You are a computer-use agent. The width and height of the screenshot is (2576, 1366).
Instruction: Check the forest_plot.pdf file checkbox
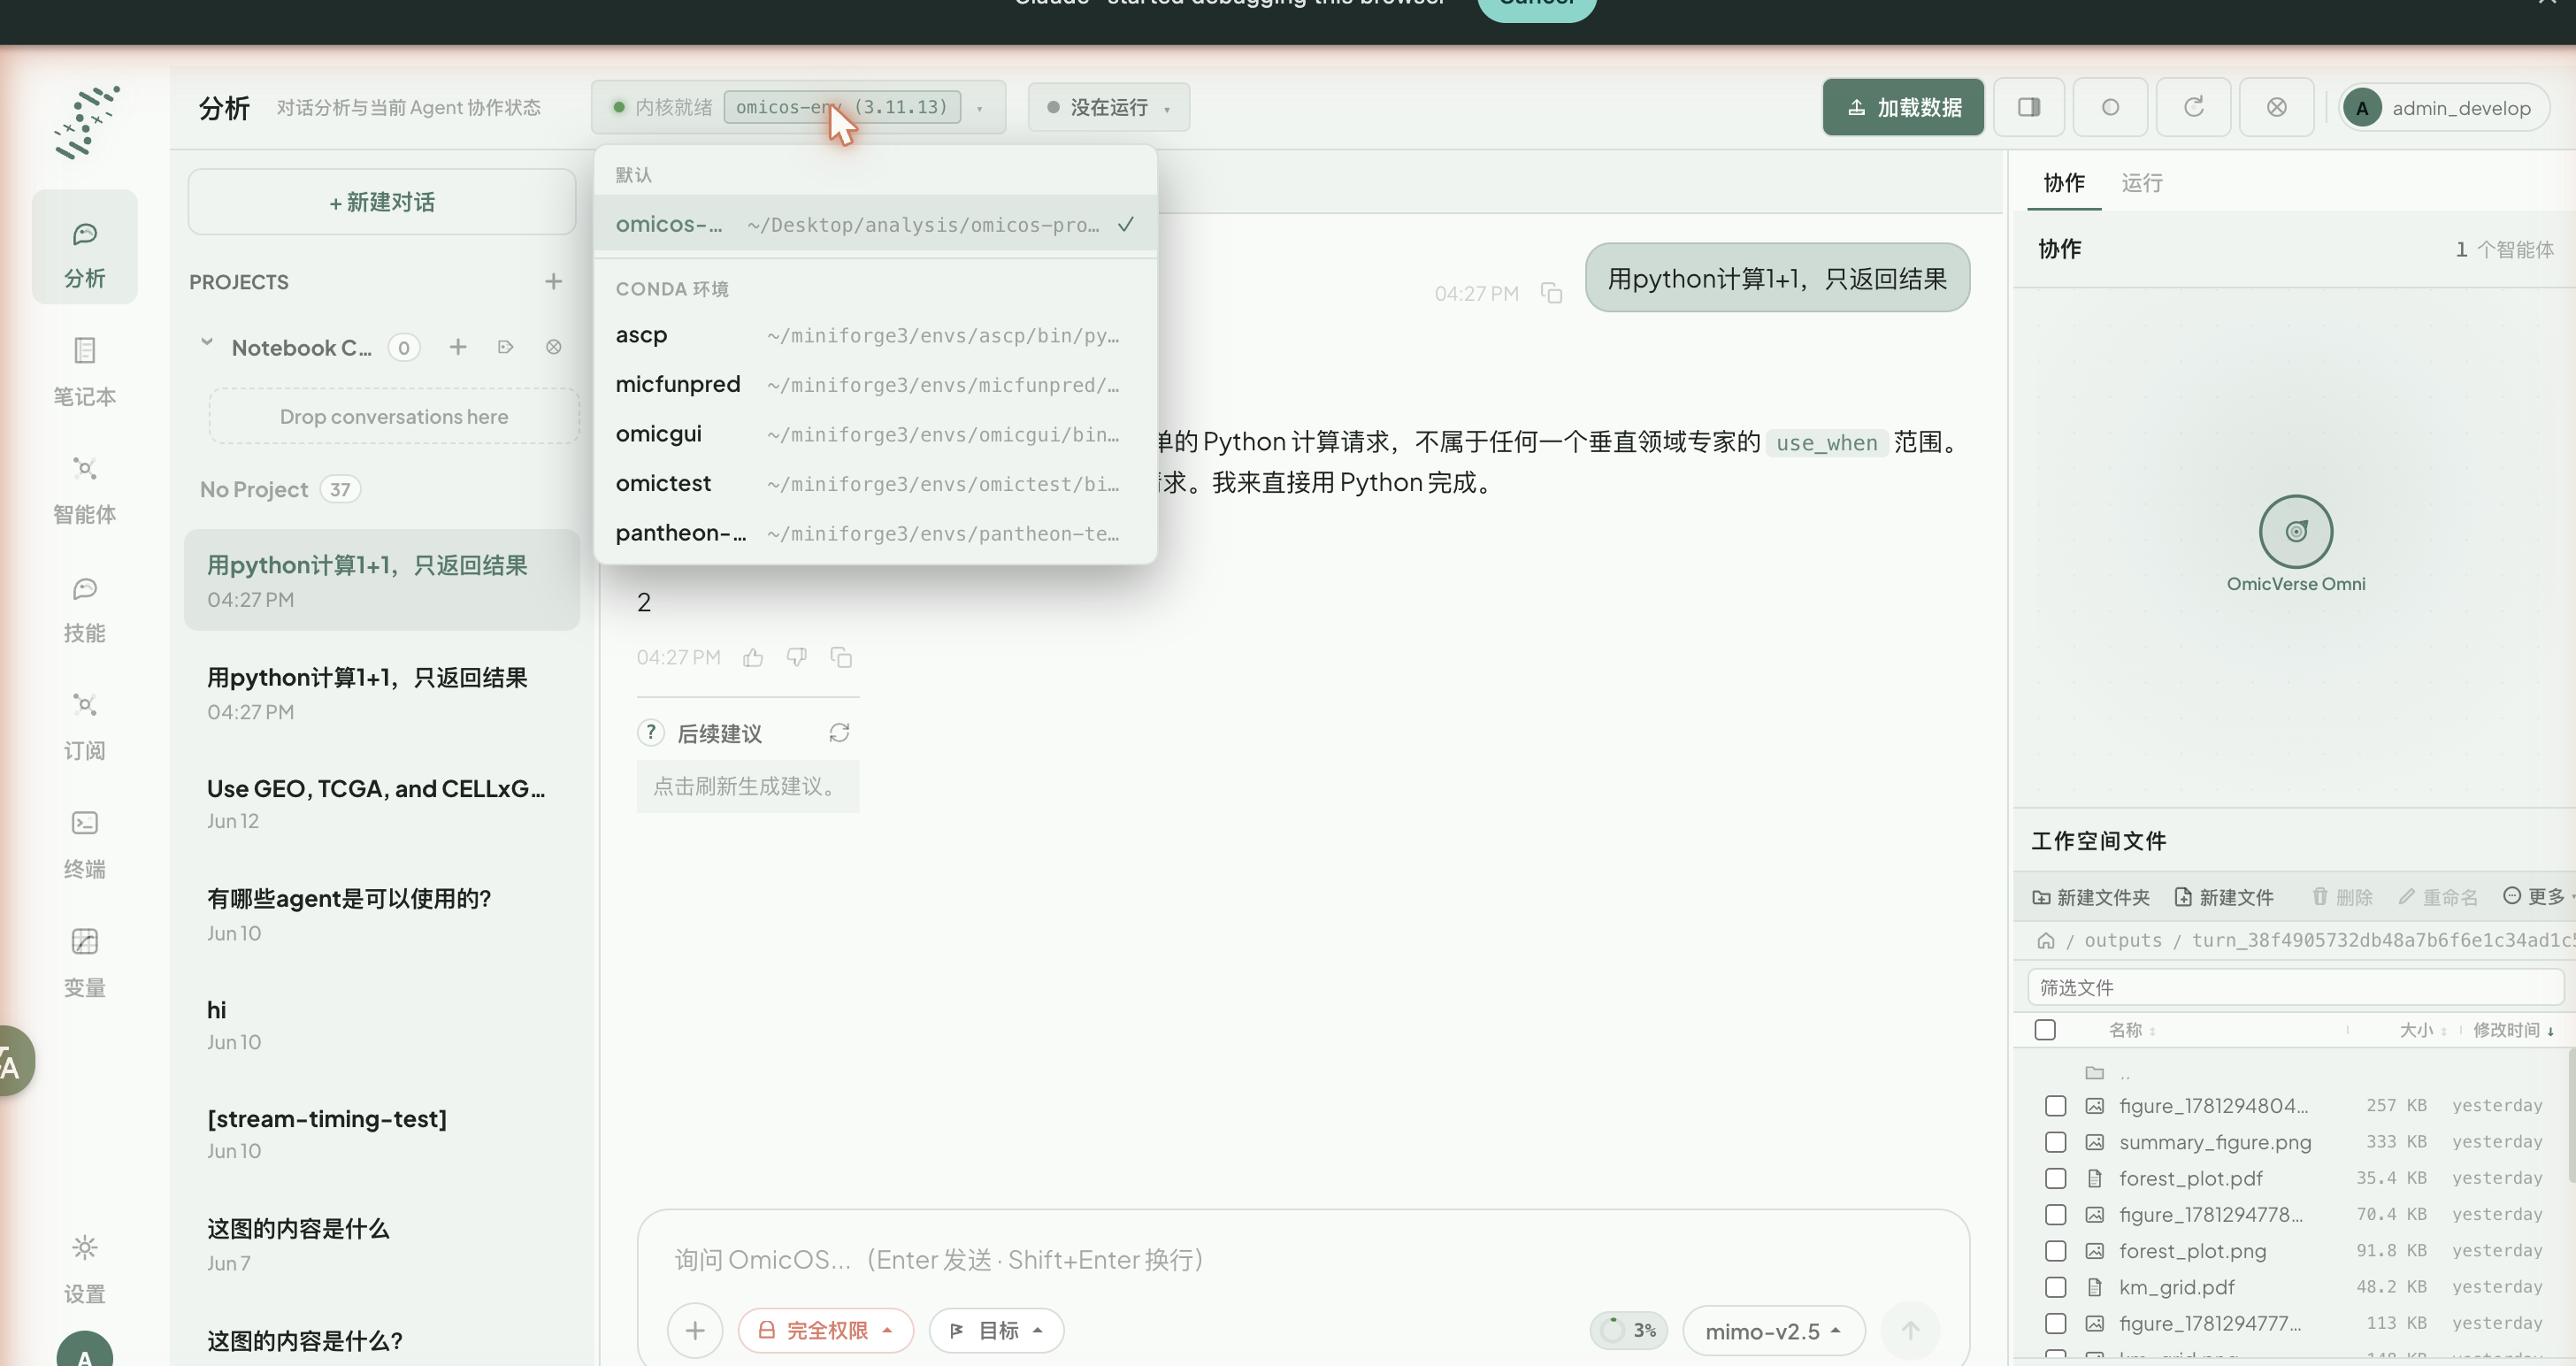coord(2055,1178)
